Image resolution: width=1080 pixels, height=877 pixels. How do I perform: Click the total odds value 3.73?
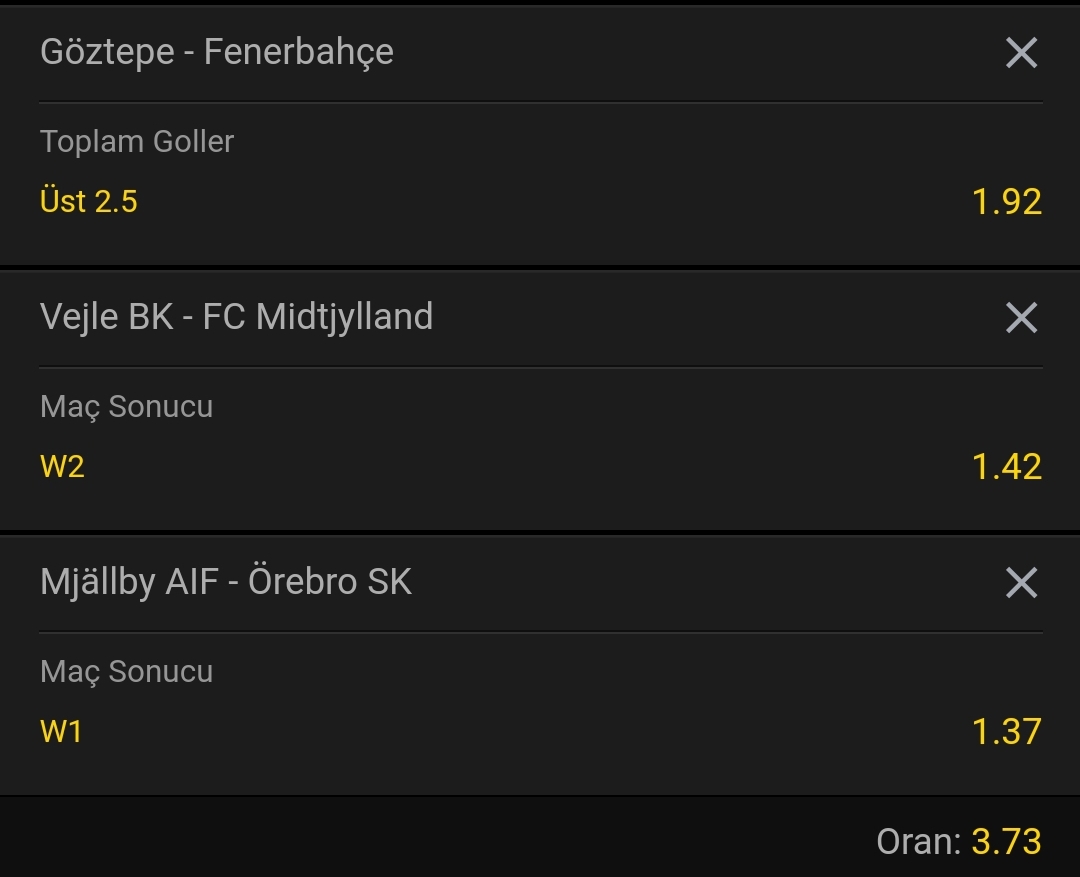tap(1006, 842)
